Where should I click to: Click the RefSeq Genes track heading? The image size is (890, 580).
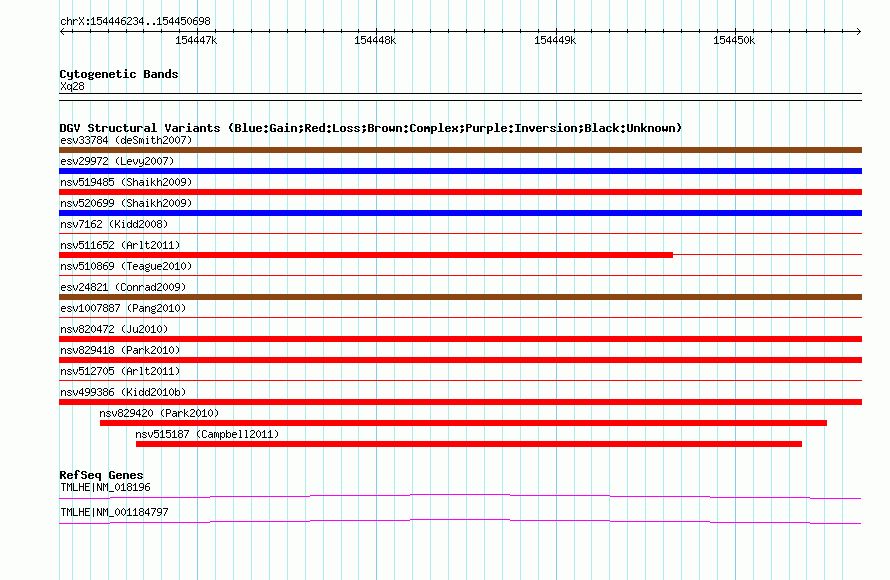pos(101,475)
